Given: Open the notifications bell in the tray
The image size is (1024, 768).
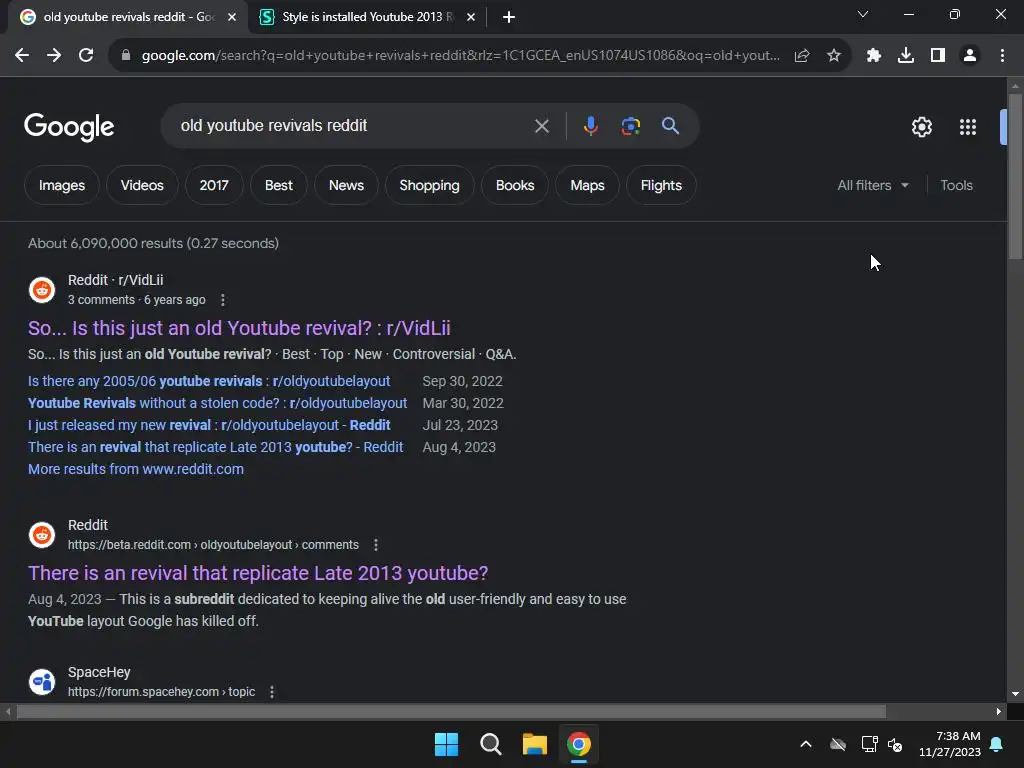Looking at the screenshot, I should pyautogui.click(x=997, y=744).
